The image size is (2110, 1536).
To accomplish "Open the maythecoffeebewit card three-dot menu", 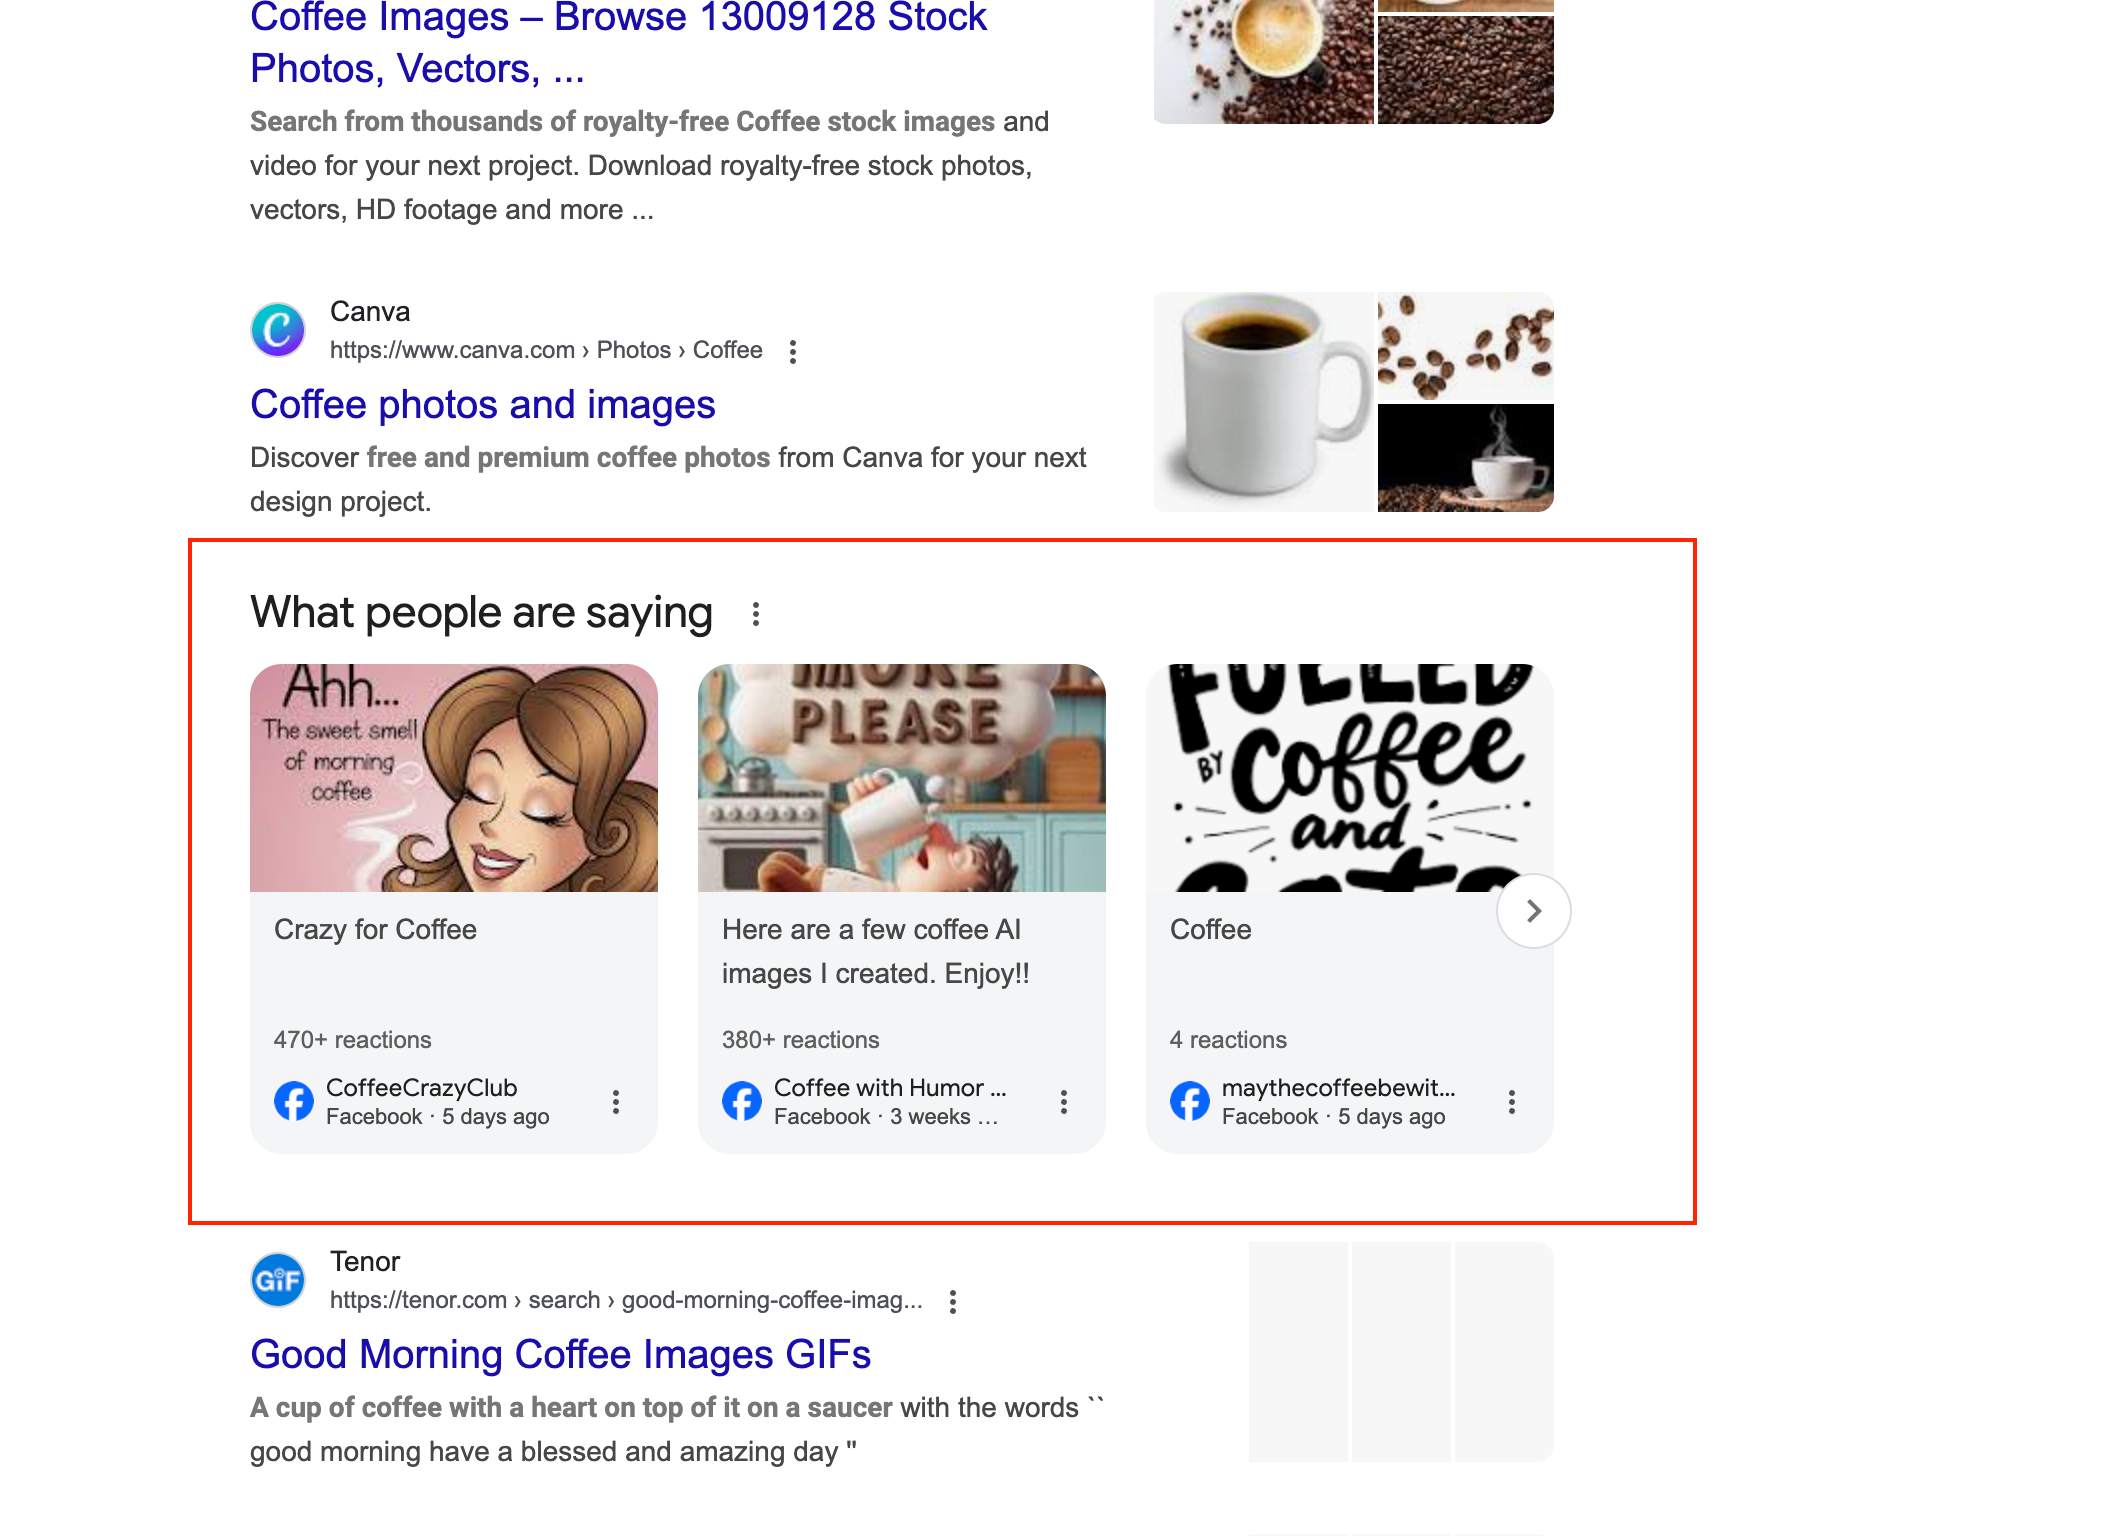I will pos(1512,1102).
